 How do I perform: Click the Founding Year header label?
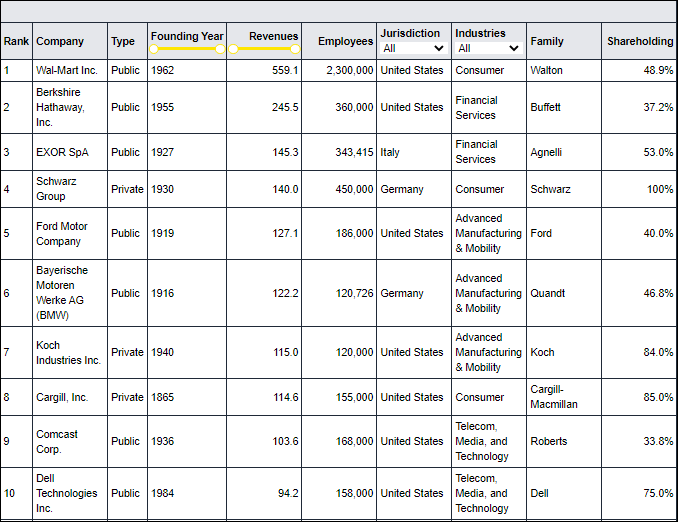pyautogui.click(x=187, y=36)
